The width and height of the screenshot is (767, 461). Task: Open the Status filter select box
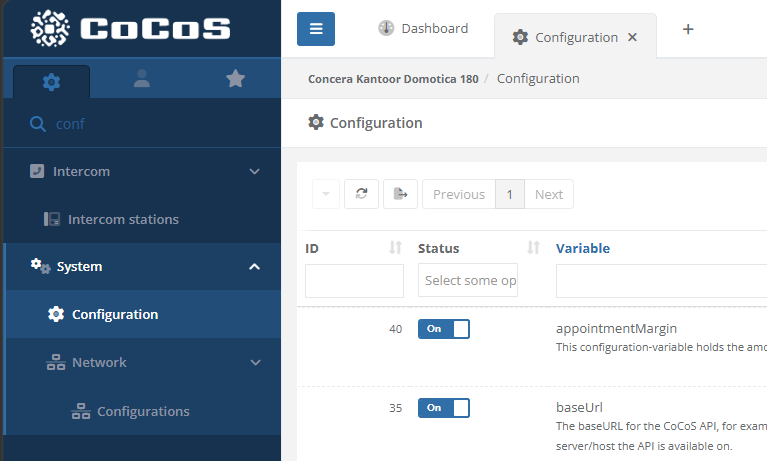tap(468, 280)
